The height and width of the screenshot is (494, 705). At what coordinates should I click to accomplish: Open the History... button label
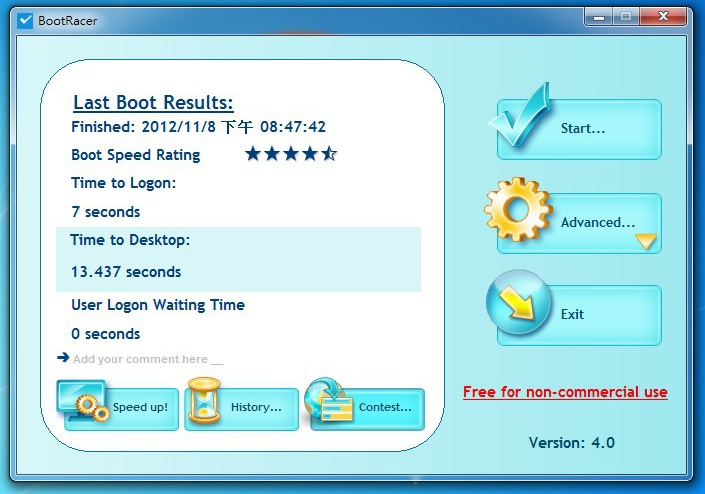click(x=256, y=407)
